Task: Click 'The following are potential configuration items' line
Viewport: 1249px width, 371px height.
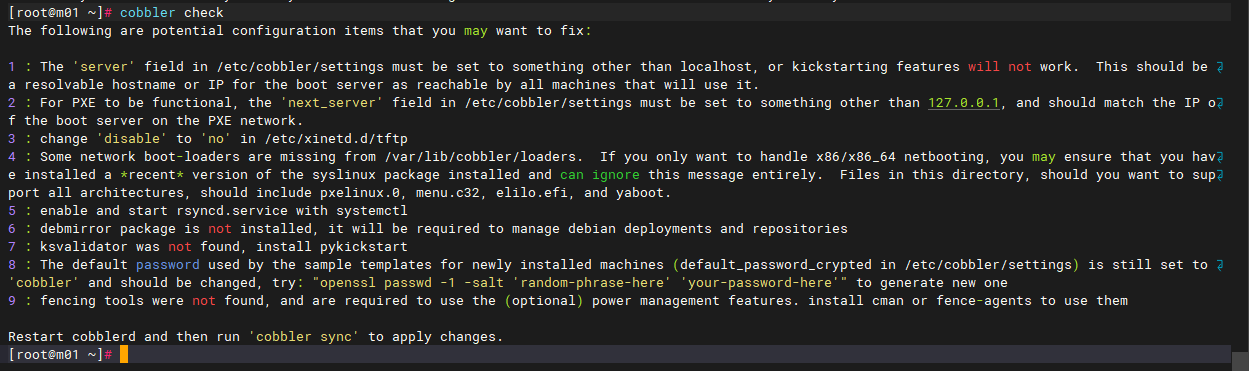Action: [x=300, y=31]
